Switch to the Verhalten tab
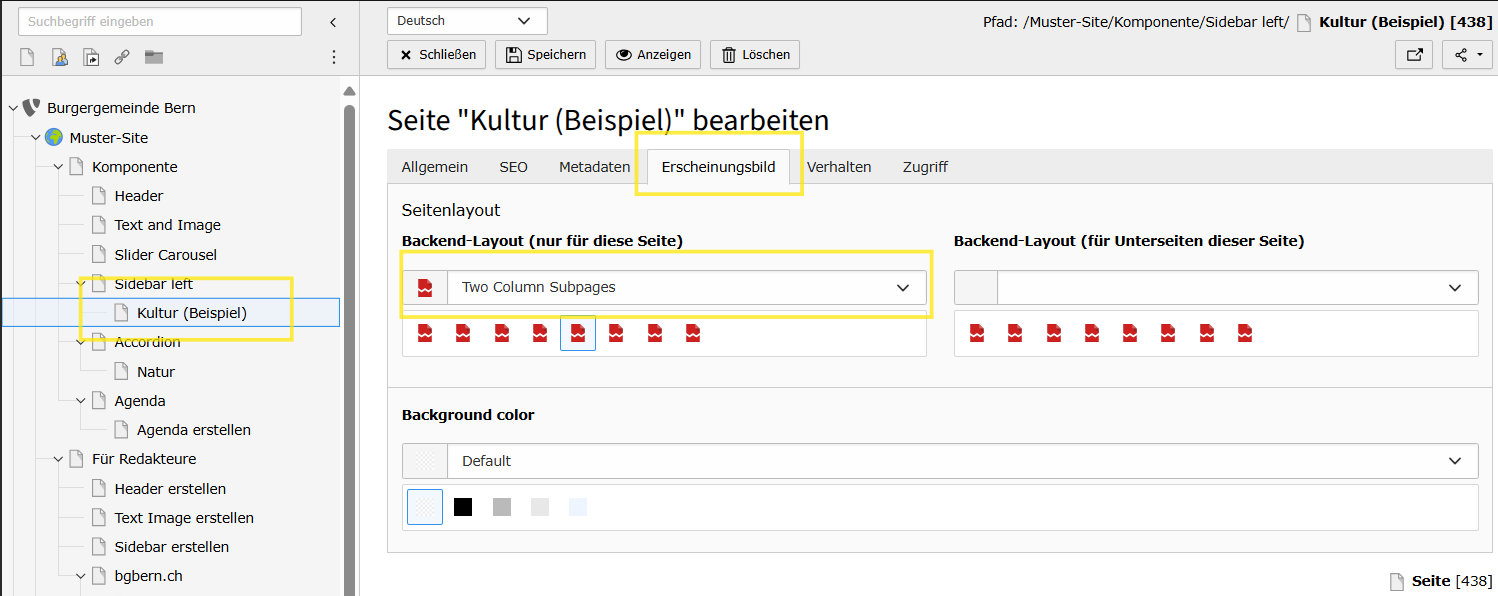This screenshot has width=1498, height=596. pos(839,167)
